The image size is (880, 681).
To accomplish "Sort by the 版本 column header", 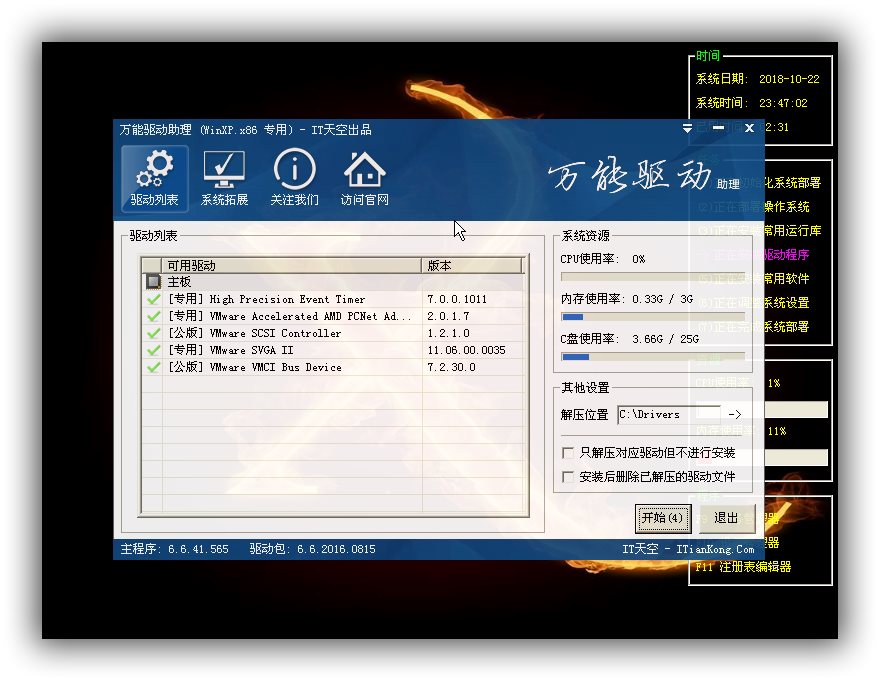I will pyautogui.click(x=472, y=265).
